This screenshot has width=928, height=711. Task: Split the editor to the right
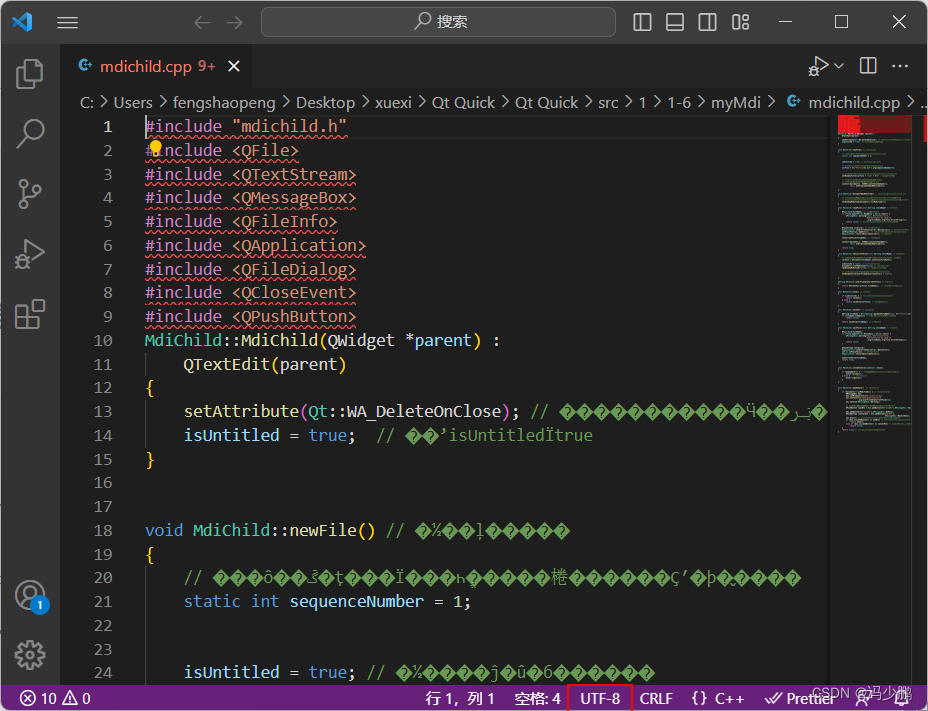(868, 66)
